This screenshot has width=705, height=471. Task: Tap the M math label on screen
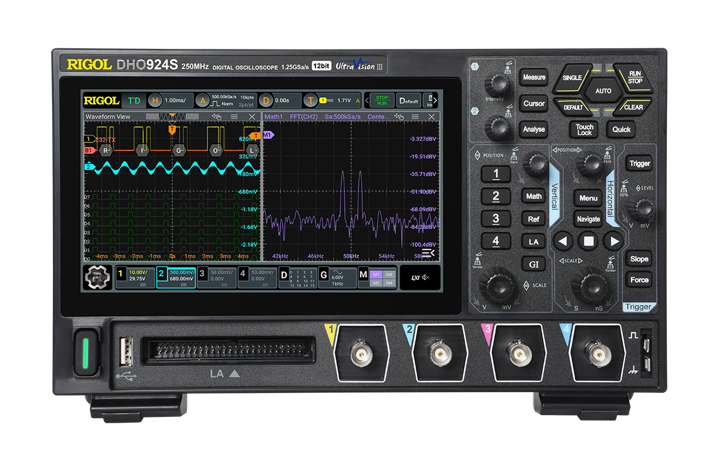[363, 274]
